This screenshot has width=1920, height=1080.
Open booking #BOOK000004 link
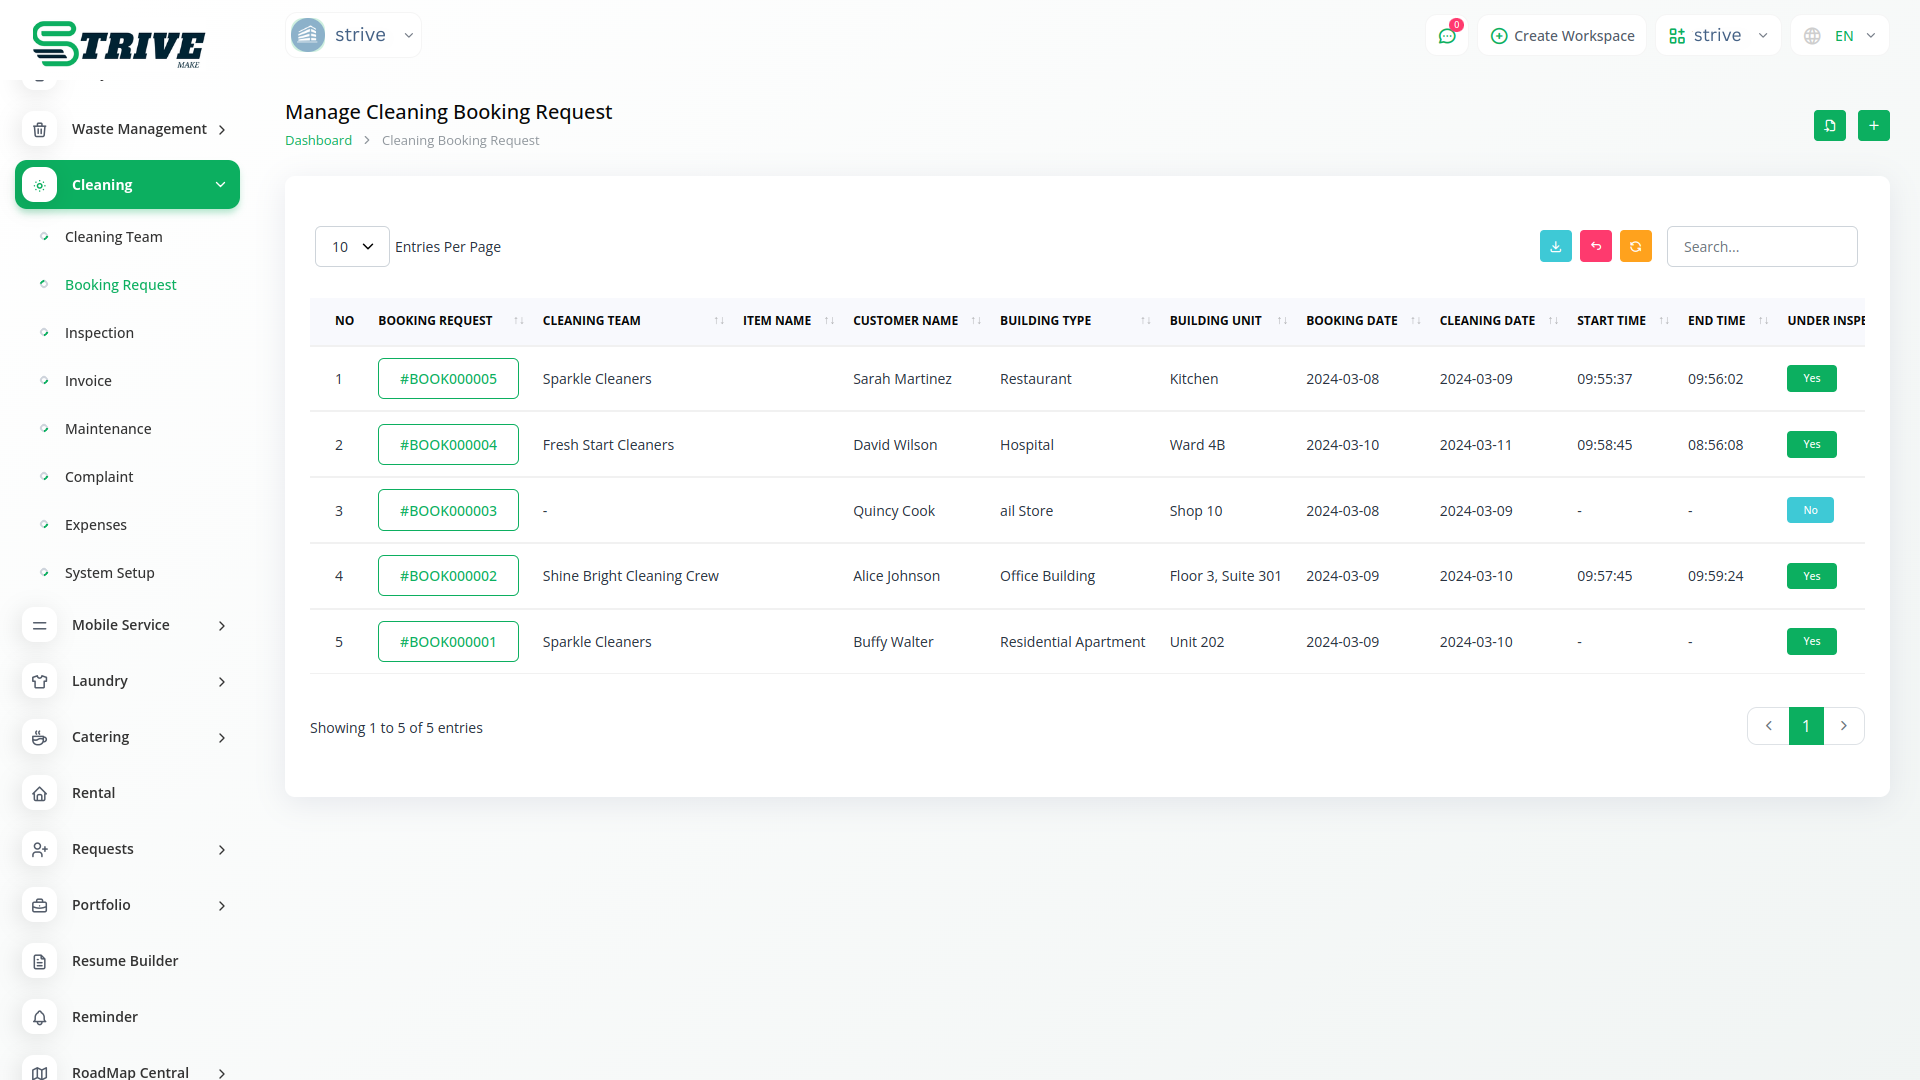click(x=448, y=445)
